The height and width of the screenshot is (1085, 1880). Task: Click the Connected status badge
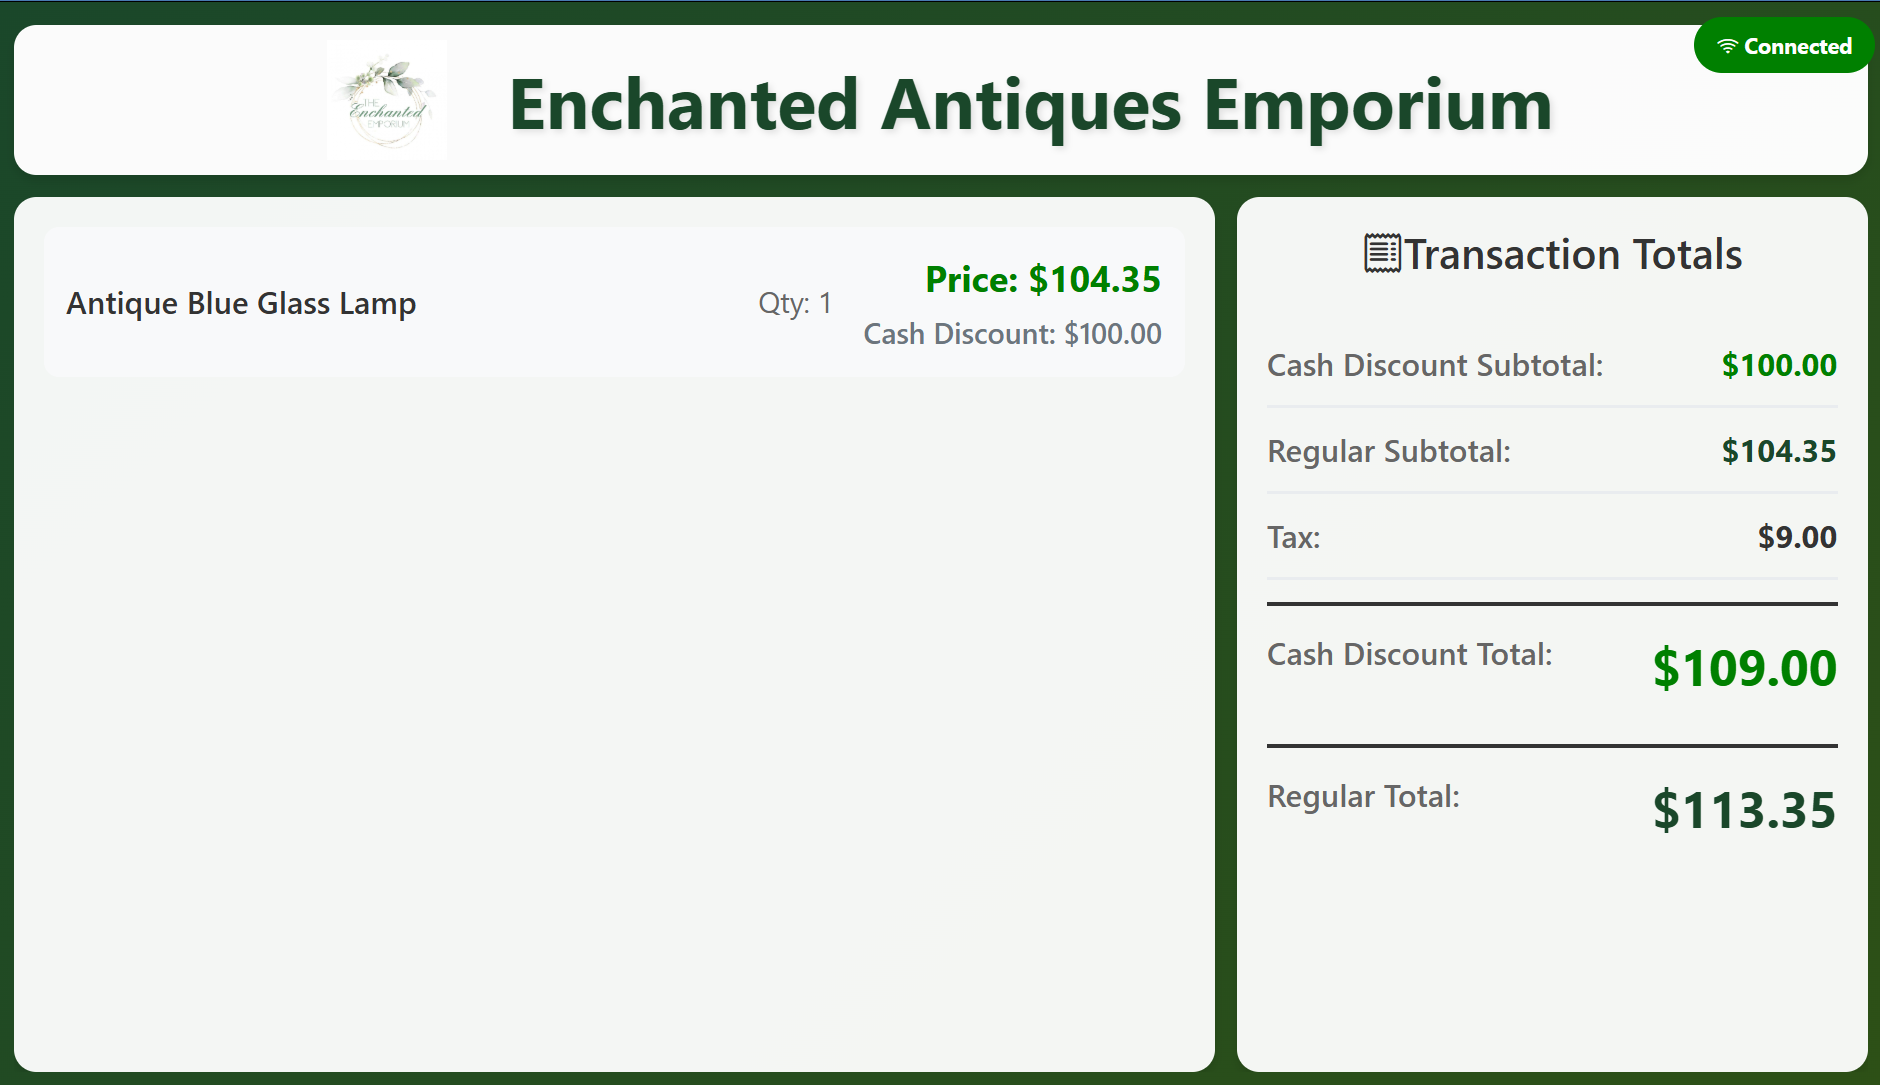pos(1784,46)
